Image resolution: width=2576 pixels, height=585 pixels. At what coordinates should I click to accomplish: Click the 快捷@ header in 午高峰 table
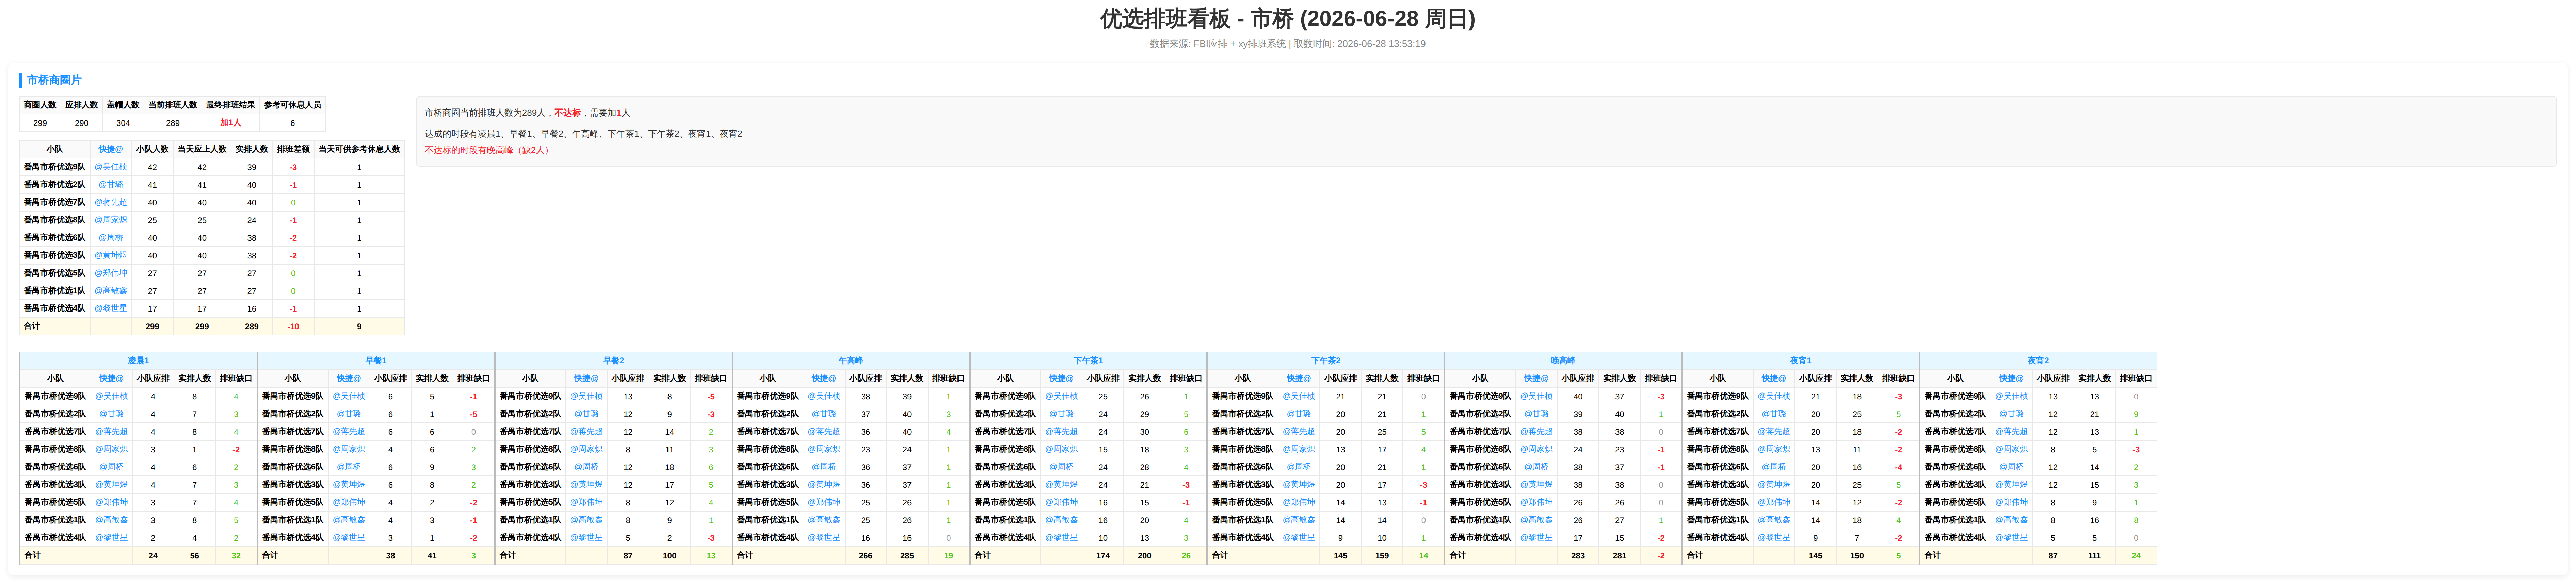click(x=824, y=379)
